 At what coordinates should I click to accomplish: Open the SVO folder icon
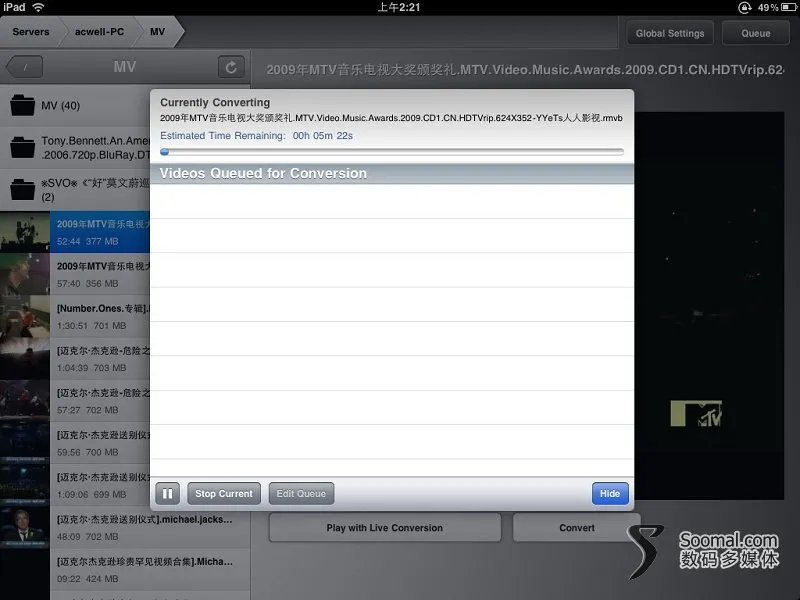[x=22, y=190]
